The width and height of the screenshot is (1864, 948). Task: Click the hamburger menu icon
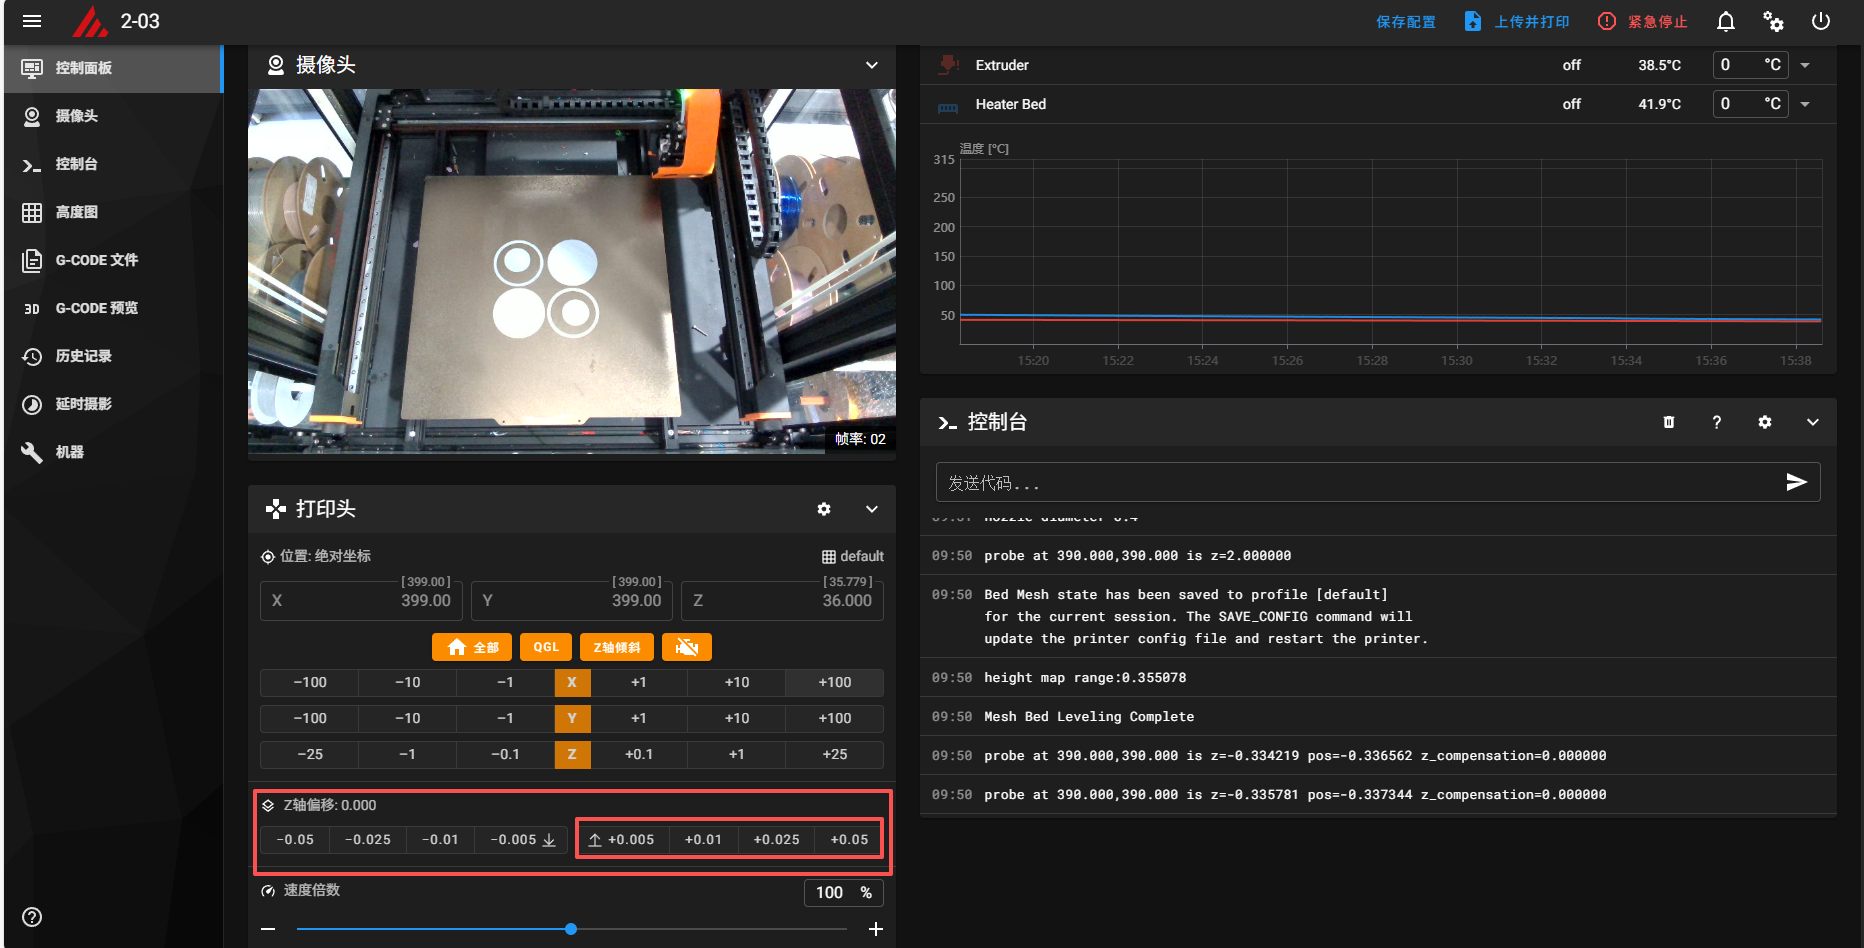pos(32,21)
